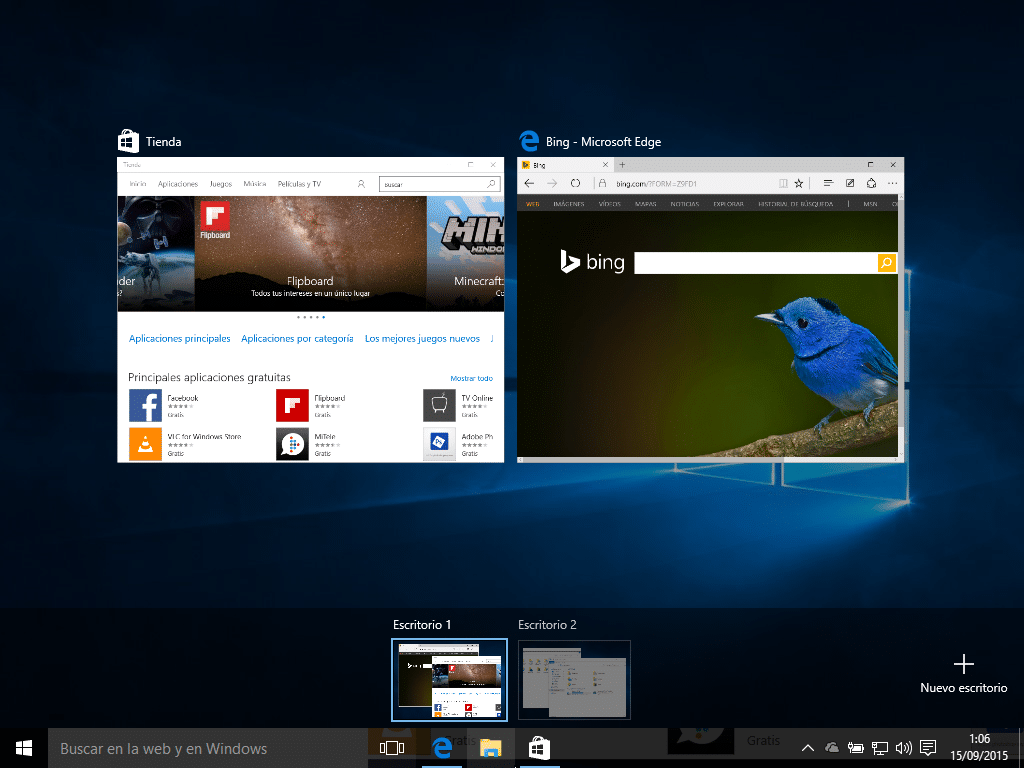1024x768 pixels.
Task: Open Aplicaciones por categoría link
Action: pos(297,338)
